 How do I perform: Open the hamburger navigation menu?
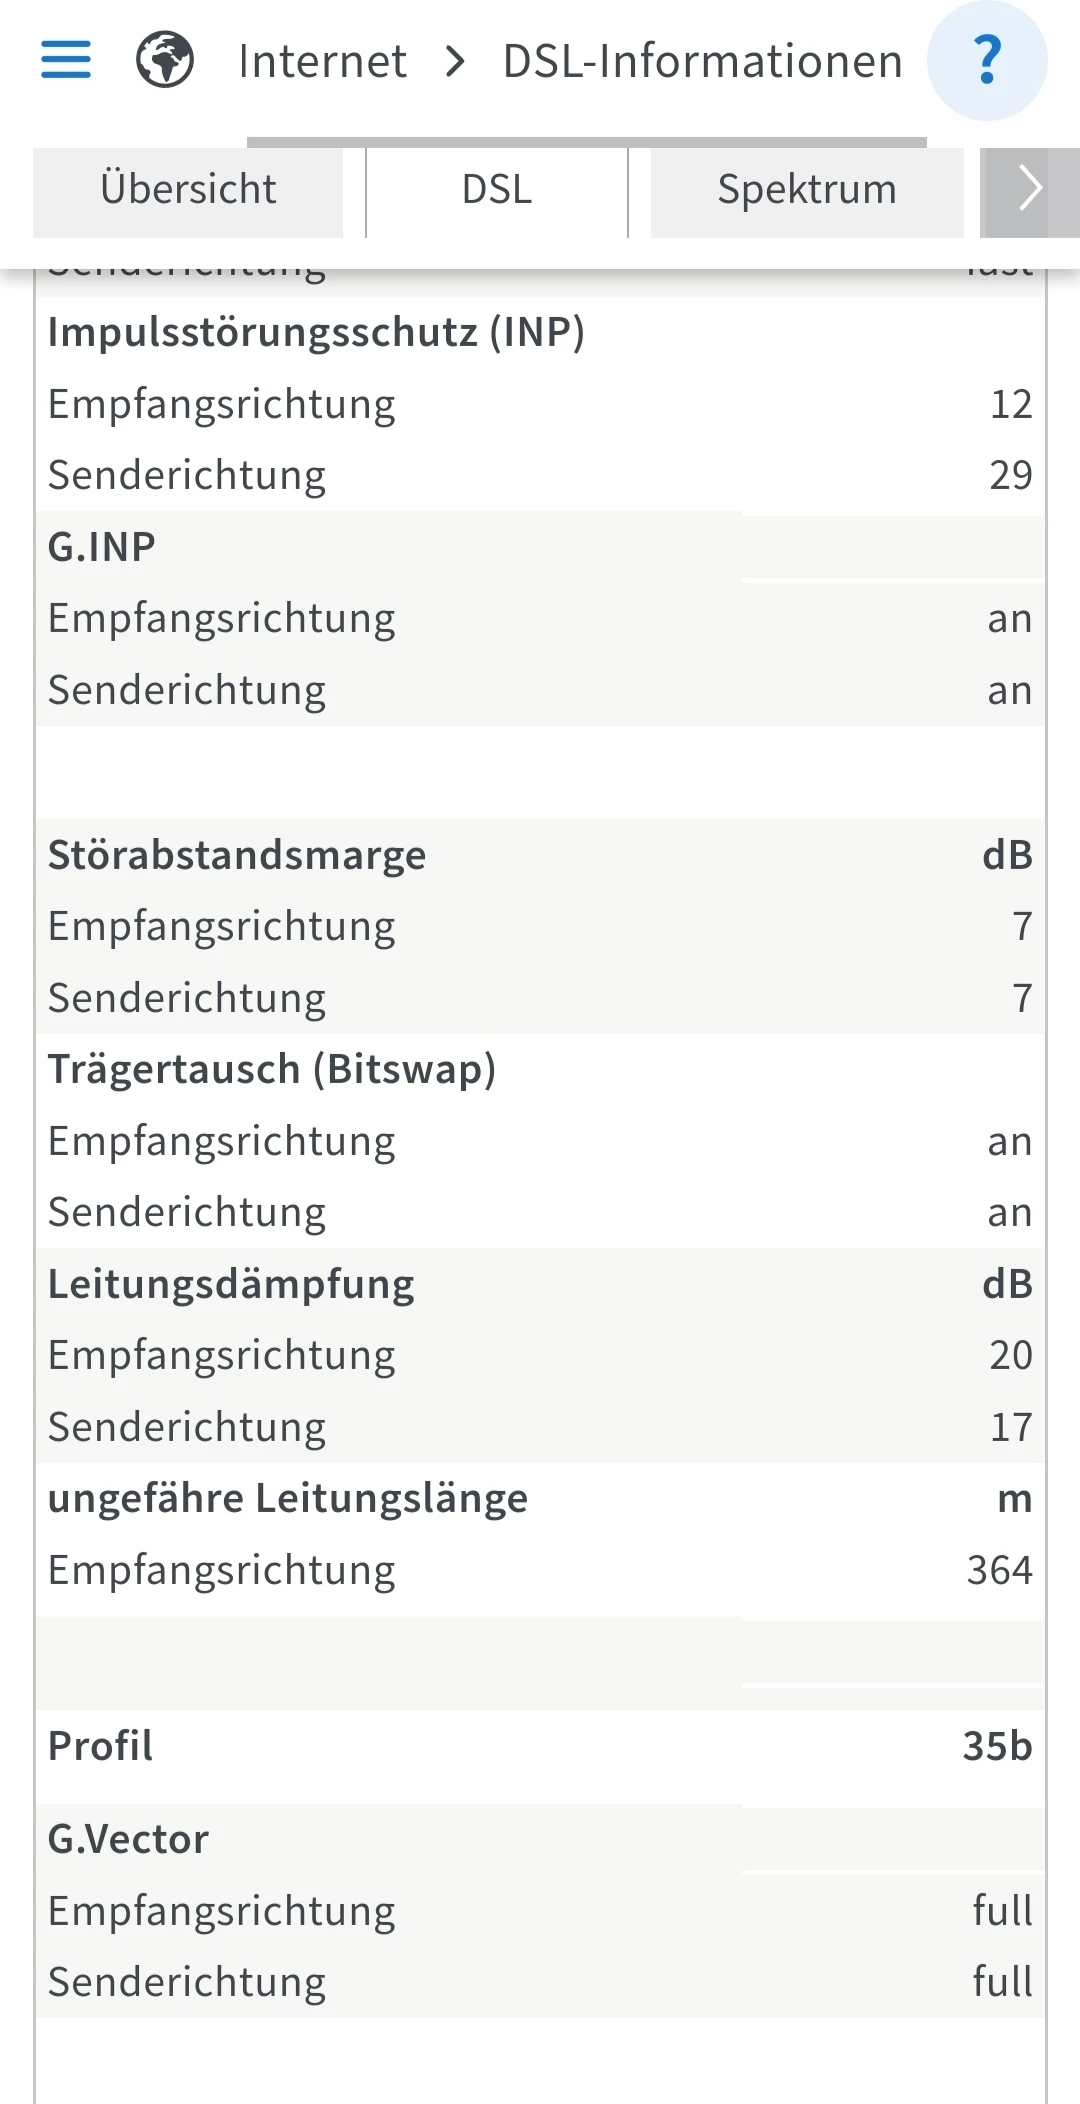(x=66, y=60)
